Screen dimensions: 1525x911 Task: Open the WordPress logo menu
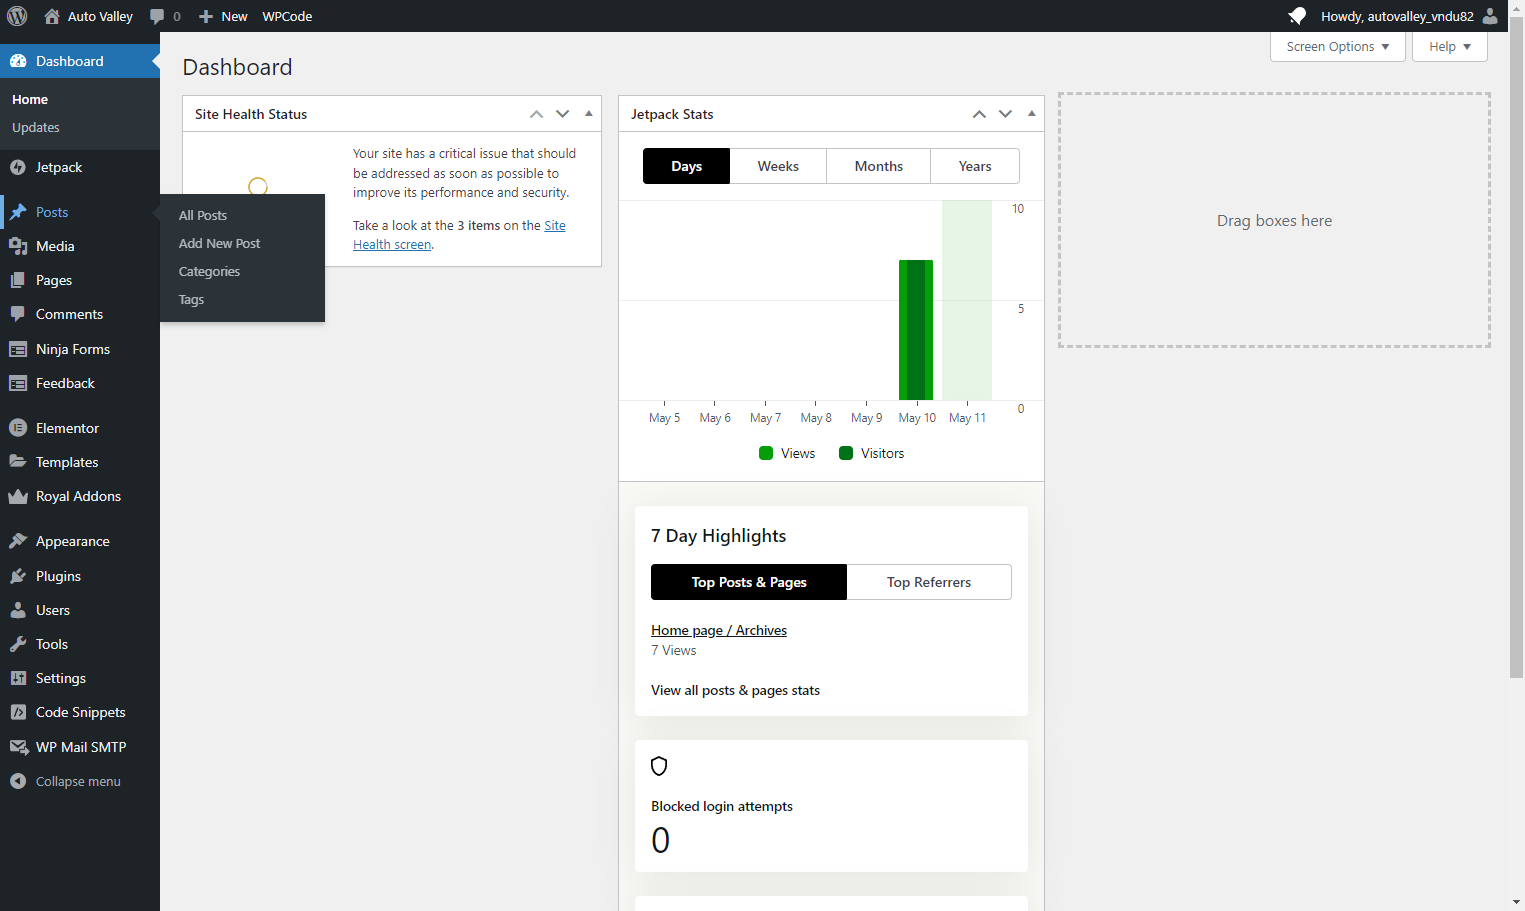point(17,16)
